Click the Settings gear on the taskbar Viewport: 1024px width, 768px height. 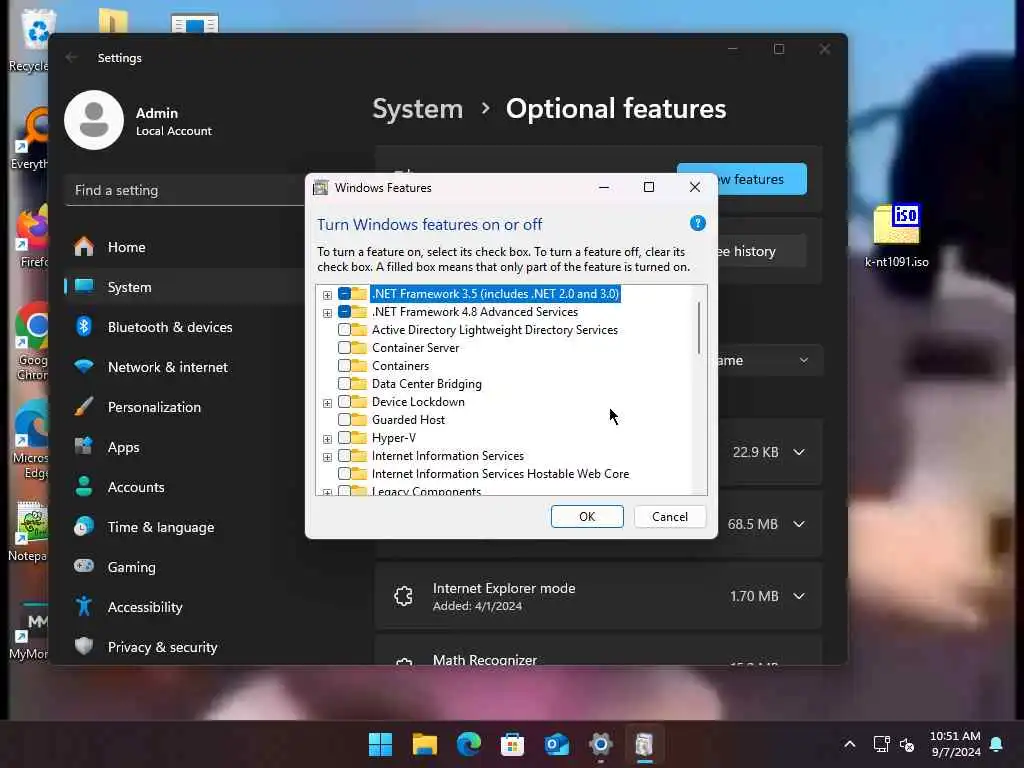tap(600, 744)
